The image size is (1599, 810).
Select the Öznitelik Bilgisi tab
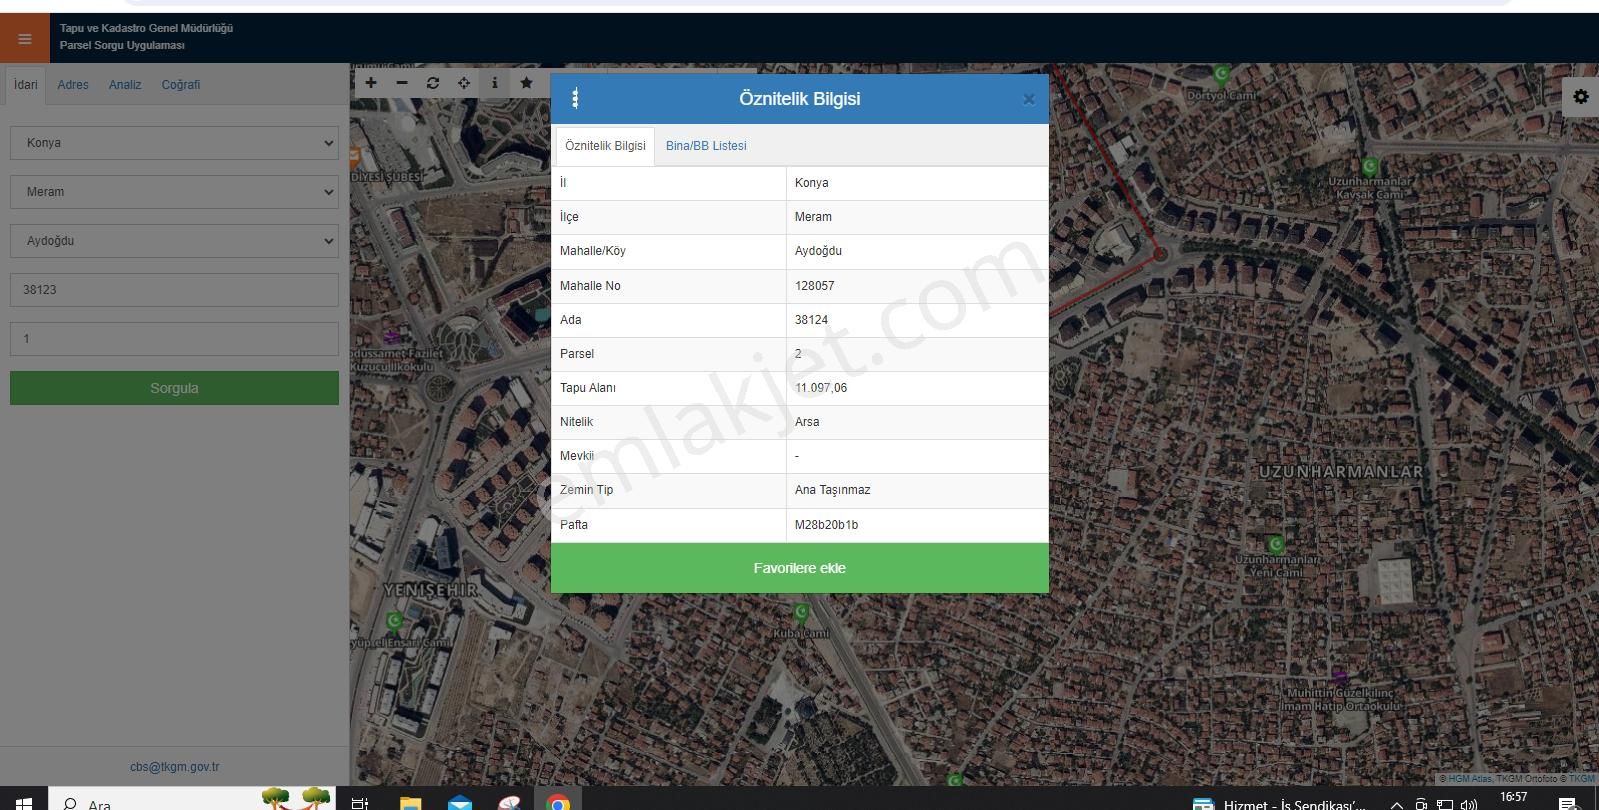pyautogui.click(x=605, y=146)
